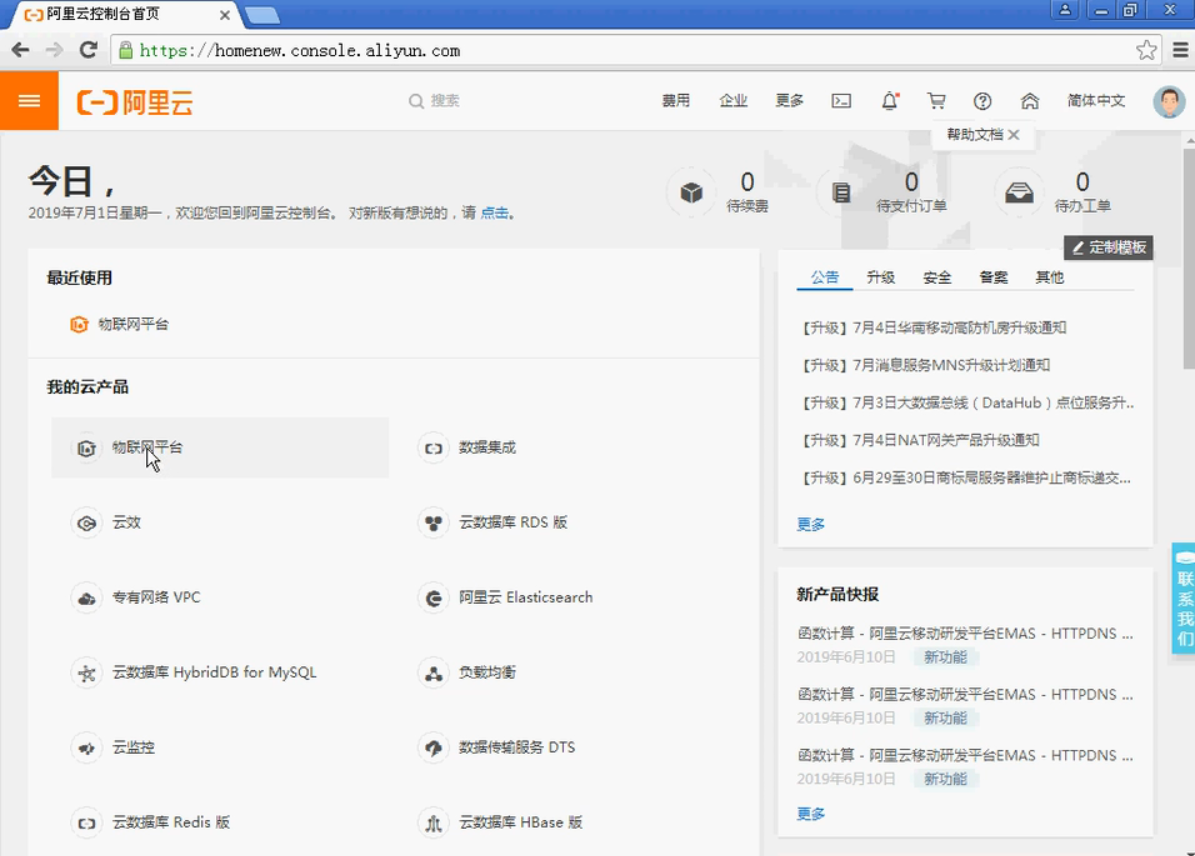Click the HybridDB for MySQL icon

coord(87,673)
